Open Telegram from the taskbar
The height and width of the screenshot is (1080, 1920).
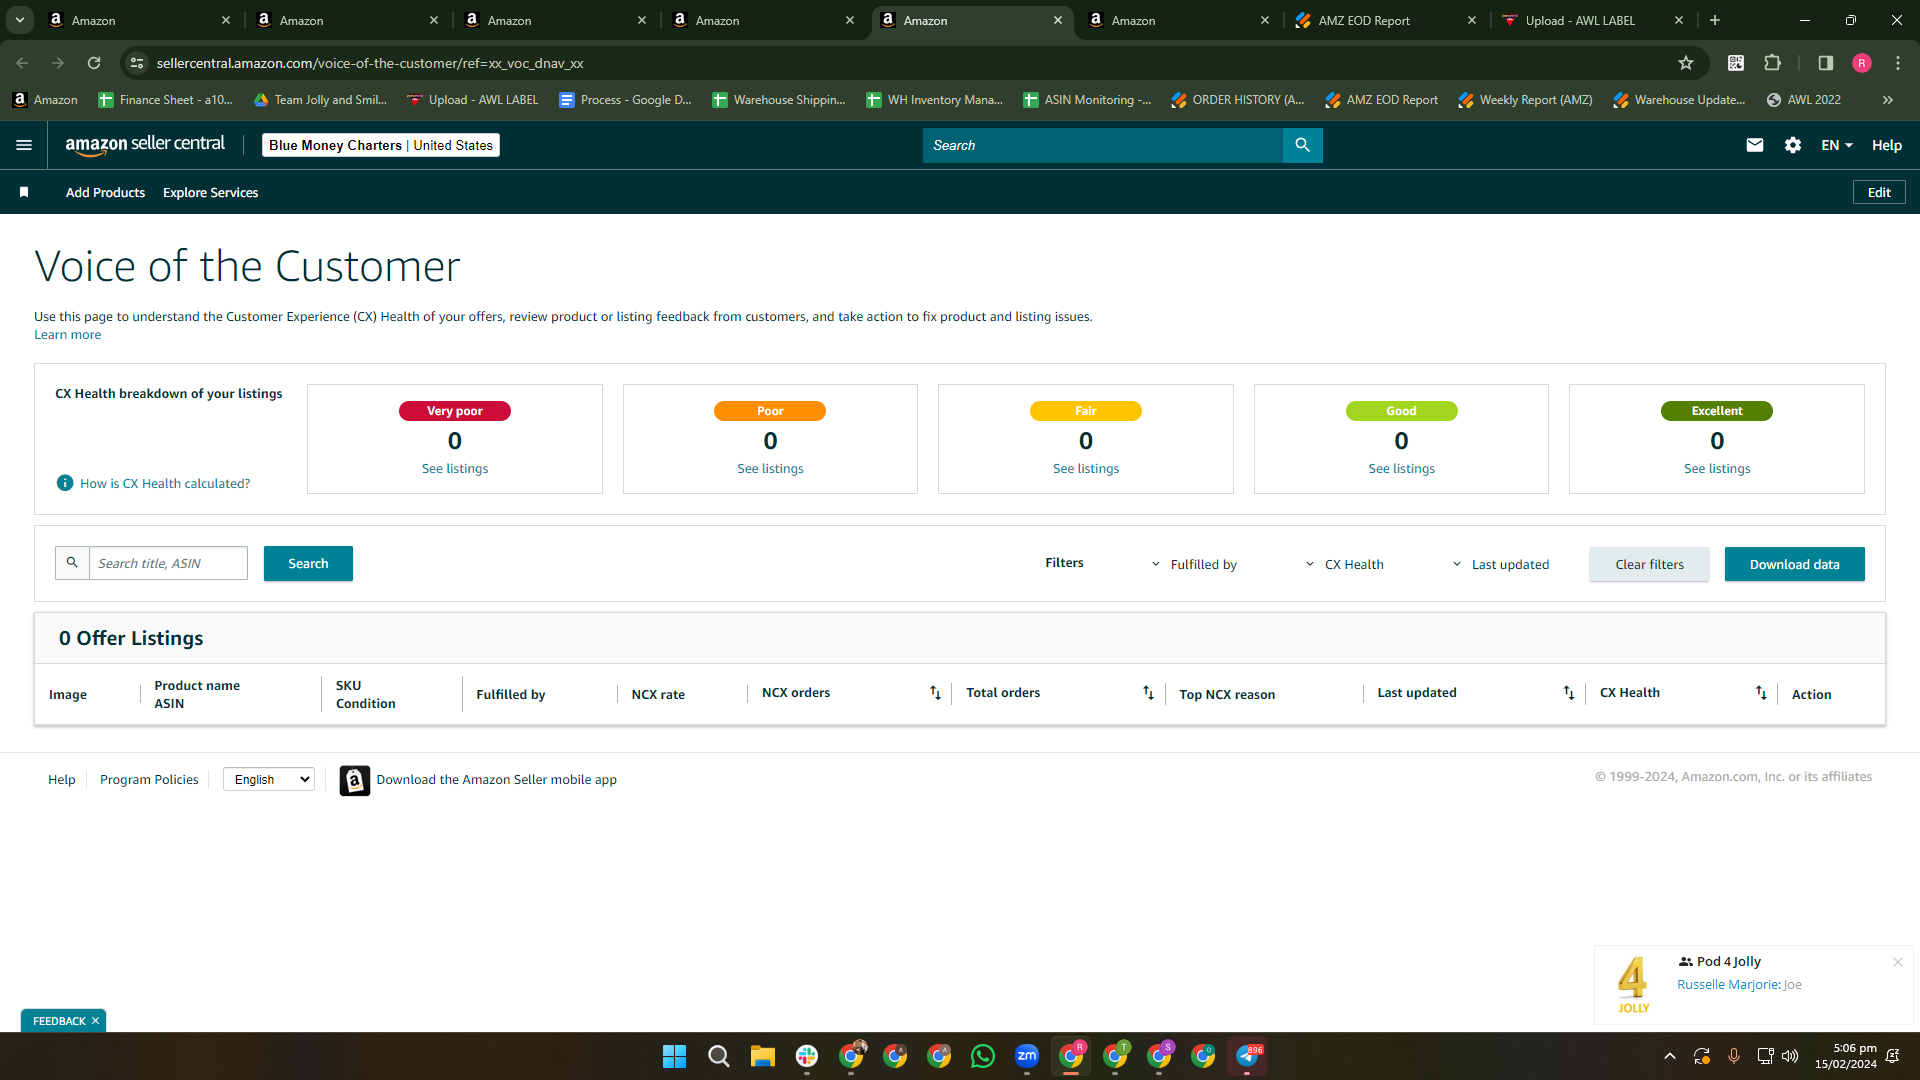(x=1247, y=1056)
